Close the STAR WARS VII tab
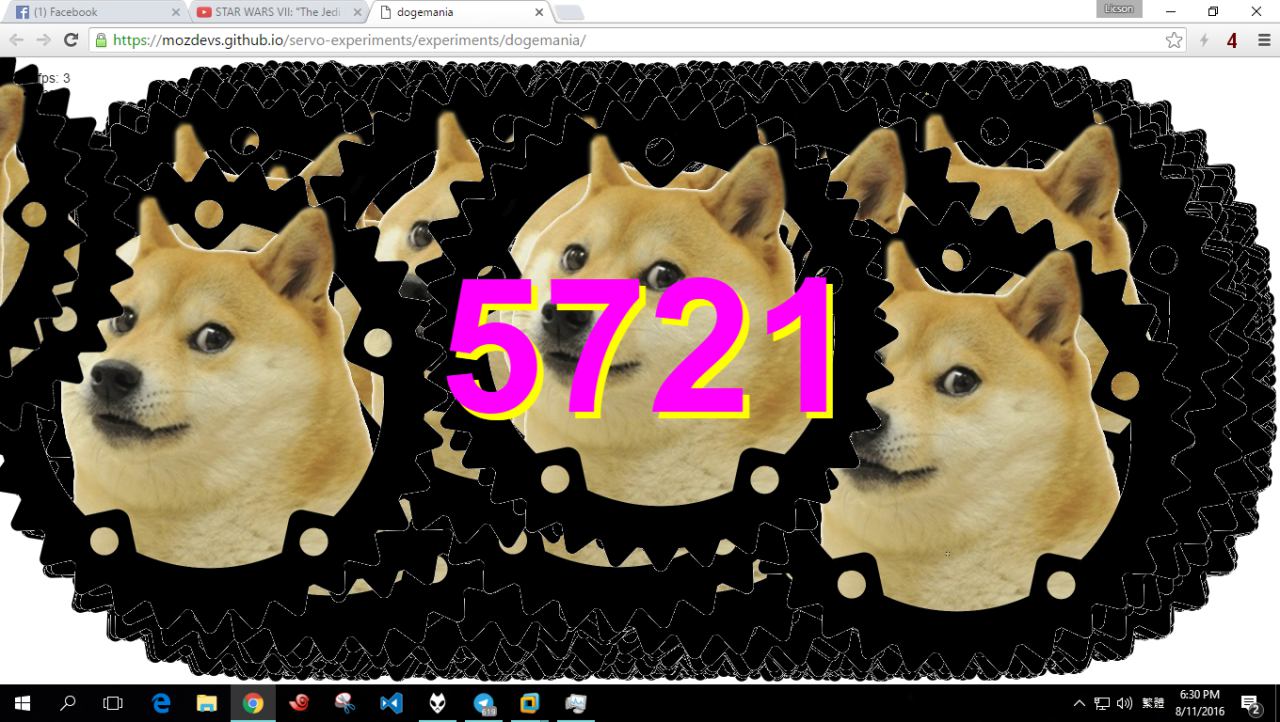The height and width of the screenshot is (722, 1280). pyautogui.click(x=357, y=12)
